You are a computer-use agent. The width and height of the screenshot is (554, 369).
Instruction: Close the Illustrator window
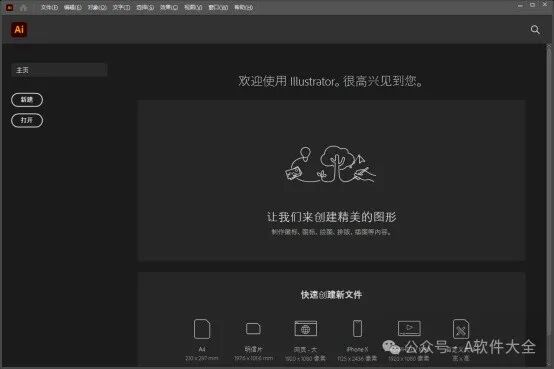click(545, 5)
